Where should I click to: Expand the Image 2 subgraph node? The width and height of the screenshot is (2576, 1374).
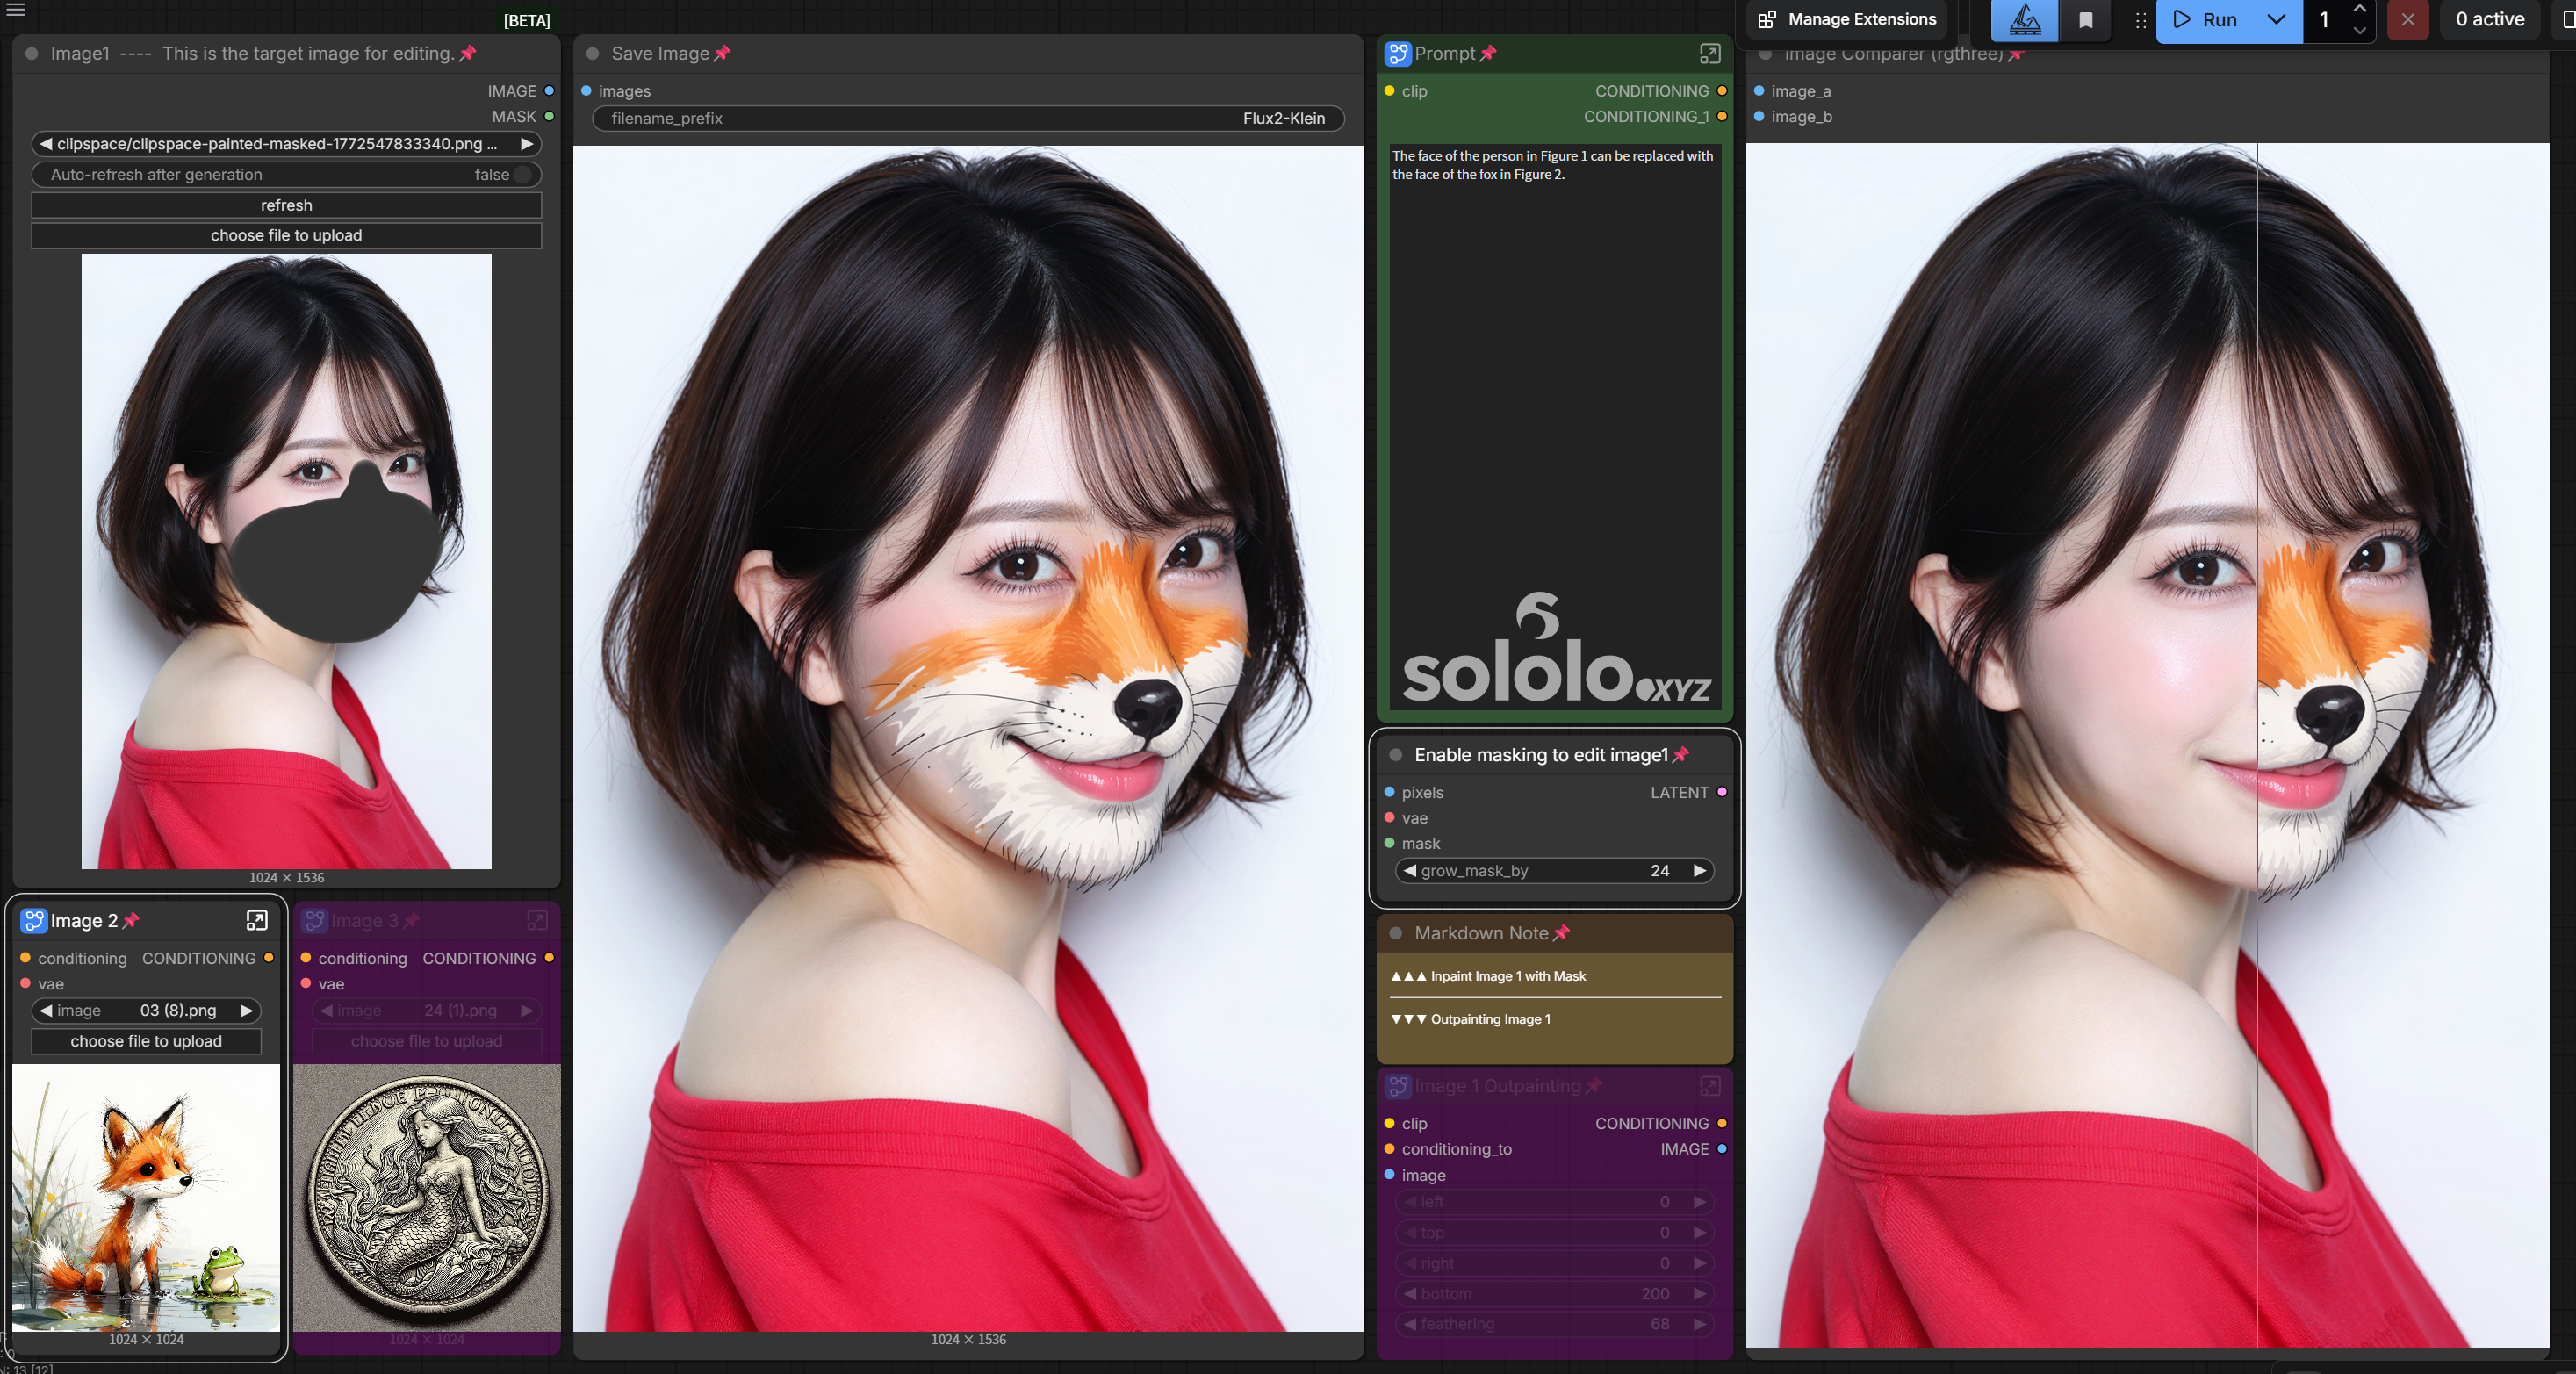(x=256, y=920)
